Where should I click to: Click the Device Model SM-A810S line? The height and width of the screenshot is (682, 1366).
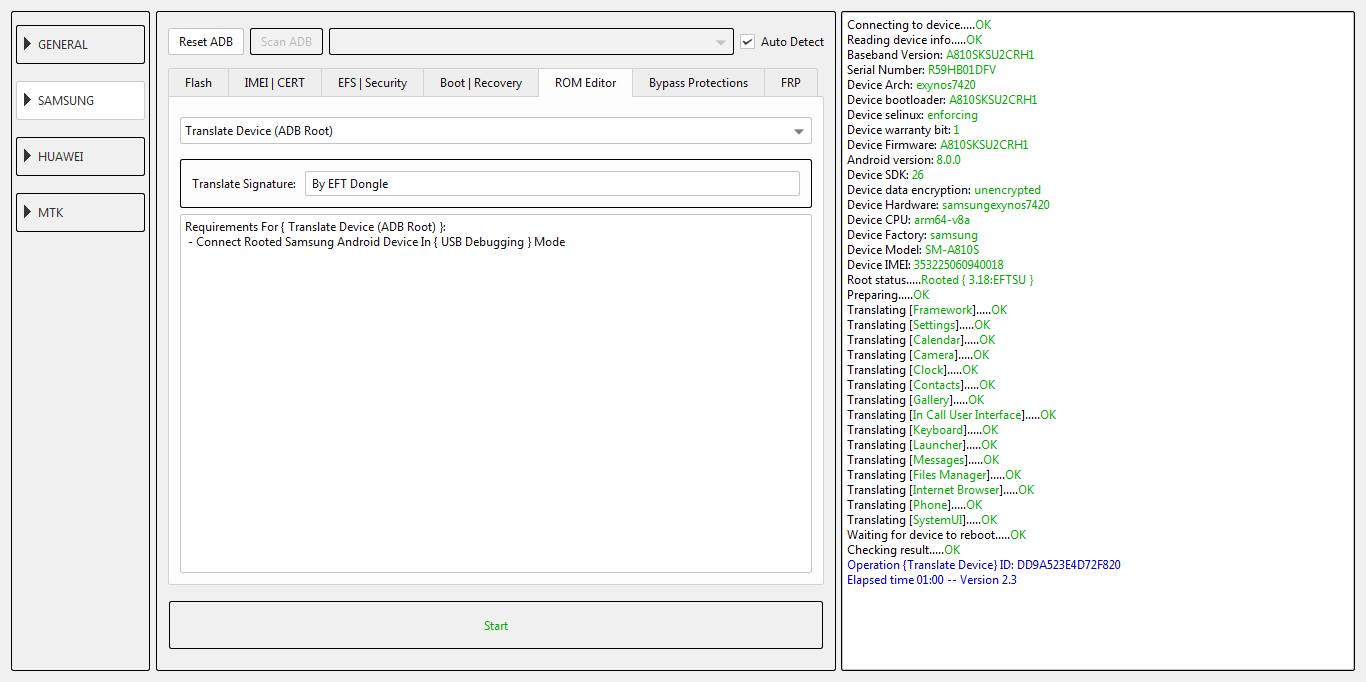coord(913,250)
